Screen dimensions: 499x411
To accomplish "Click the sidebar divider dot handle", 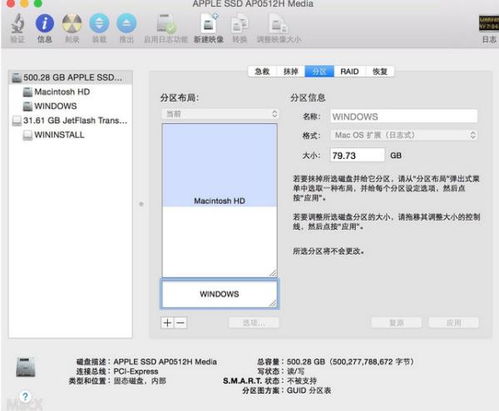I will 141,204.
